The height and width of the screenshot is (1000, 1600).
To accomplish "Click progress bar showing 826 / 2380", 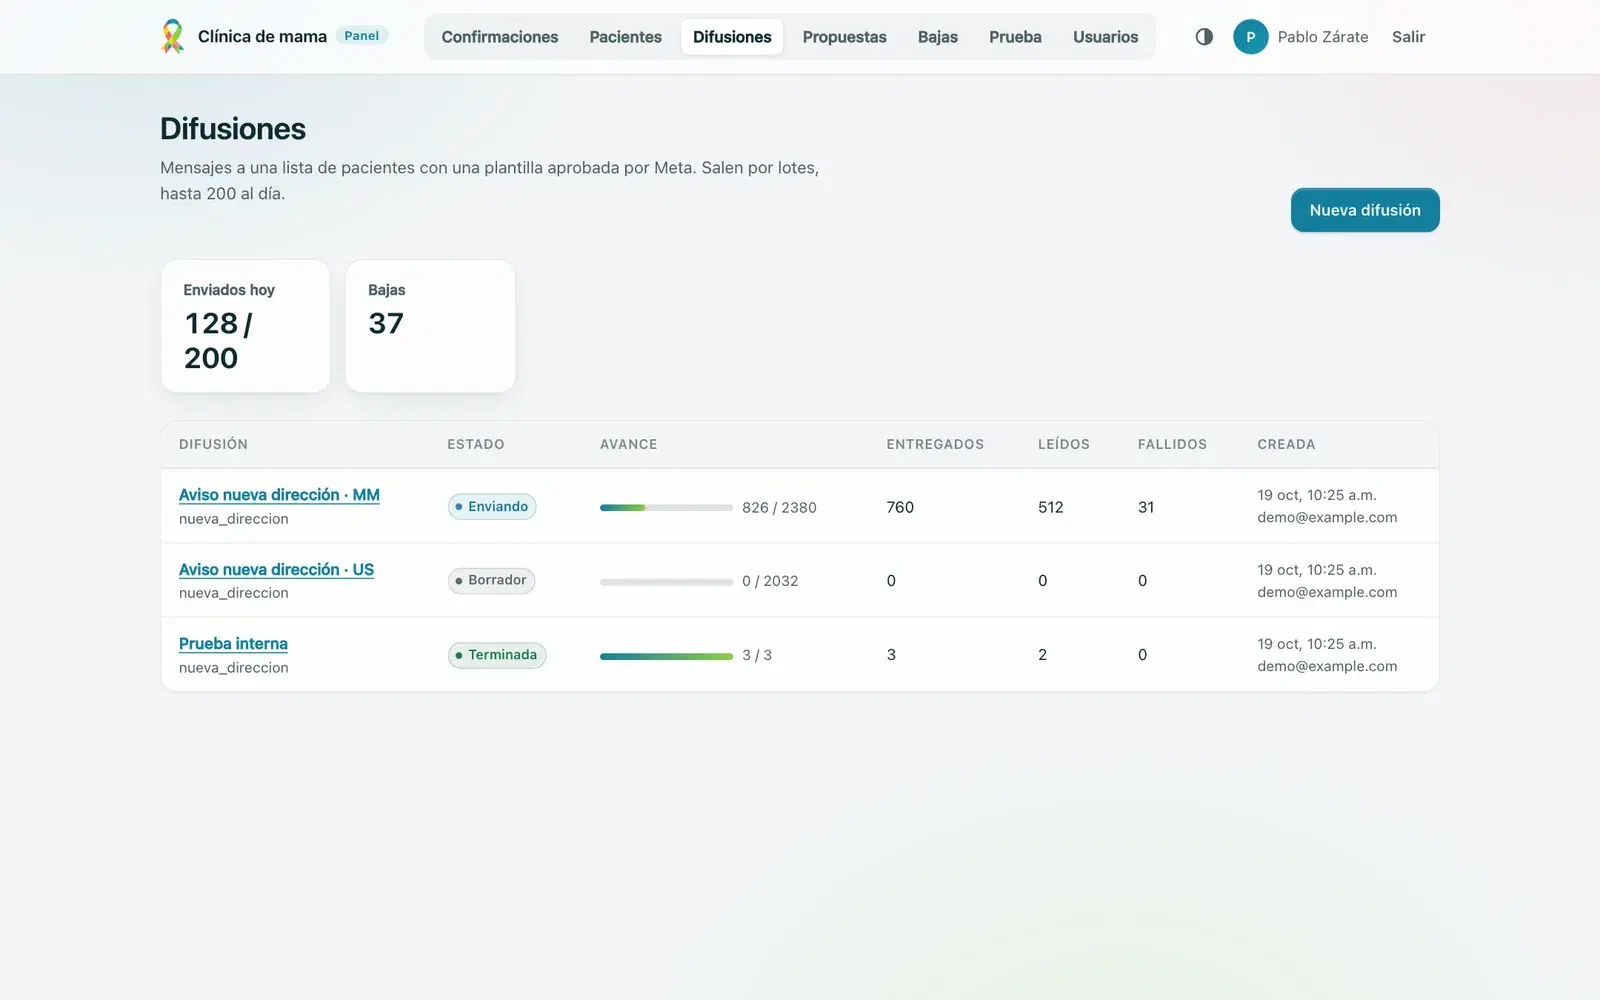I will (666, 508).
